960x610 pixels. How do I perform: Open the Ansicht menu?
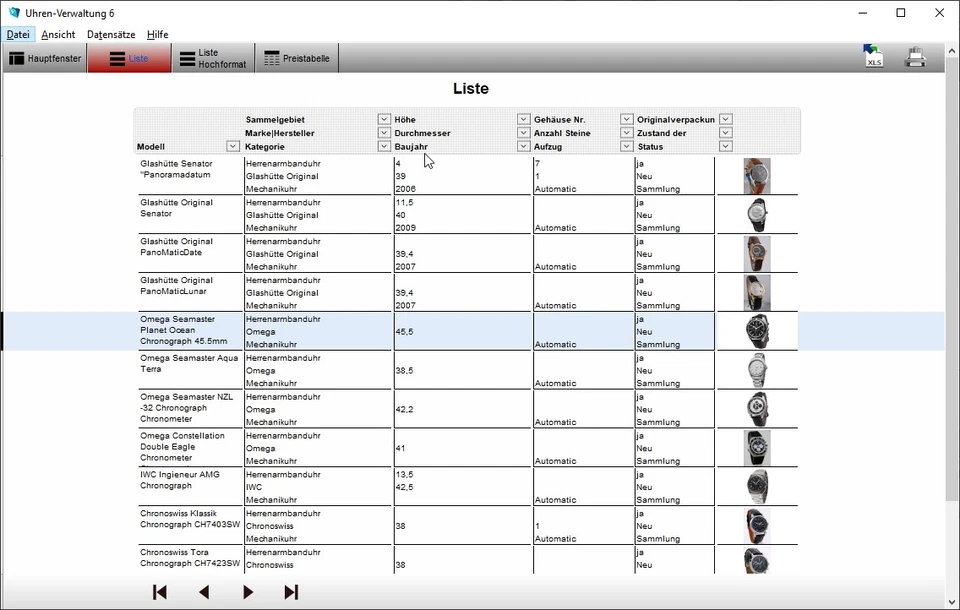pos(57,33)
